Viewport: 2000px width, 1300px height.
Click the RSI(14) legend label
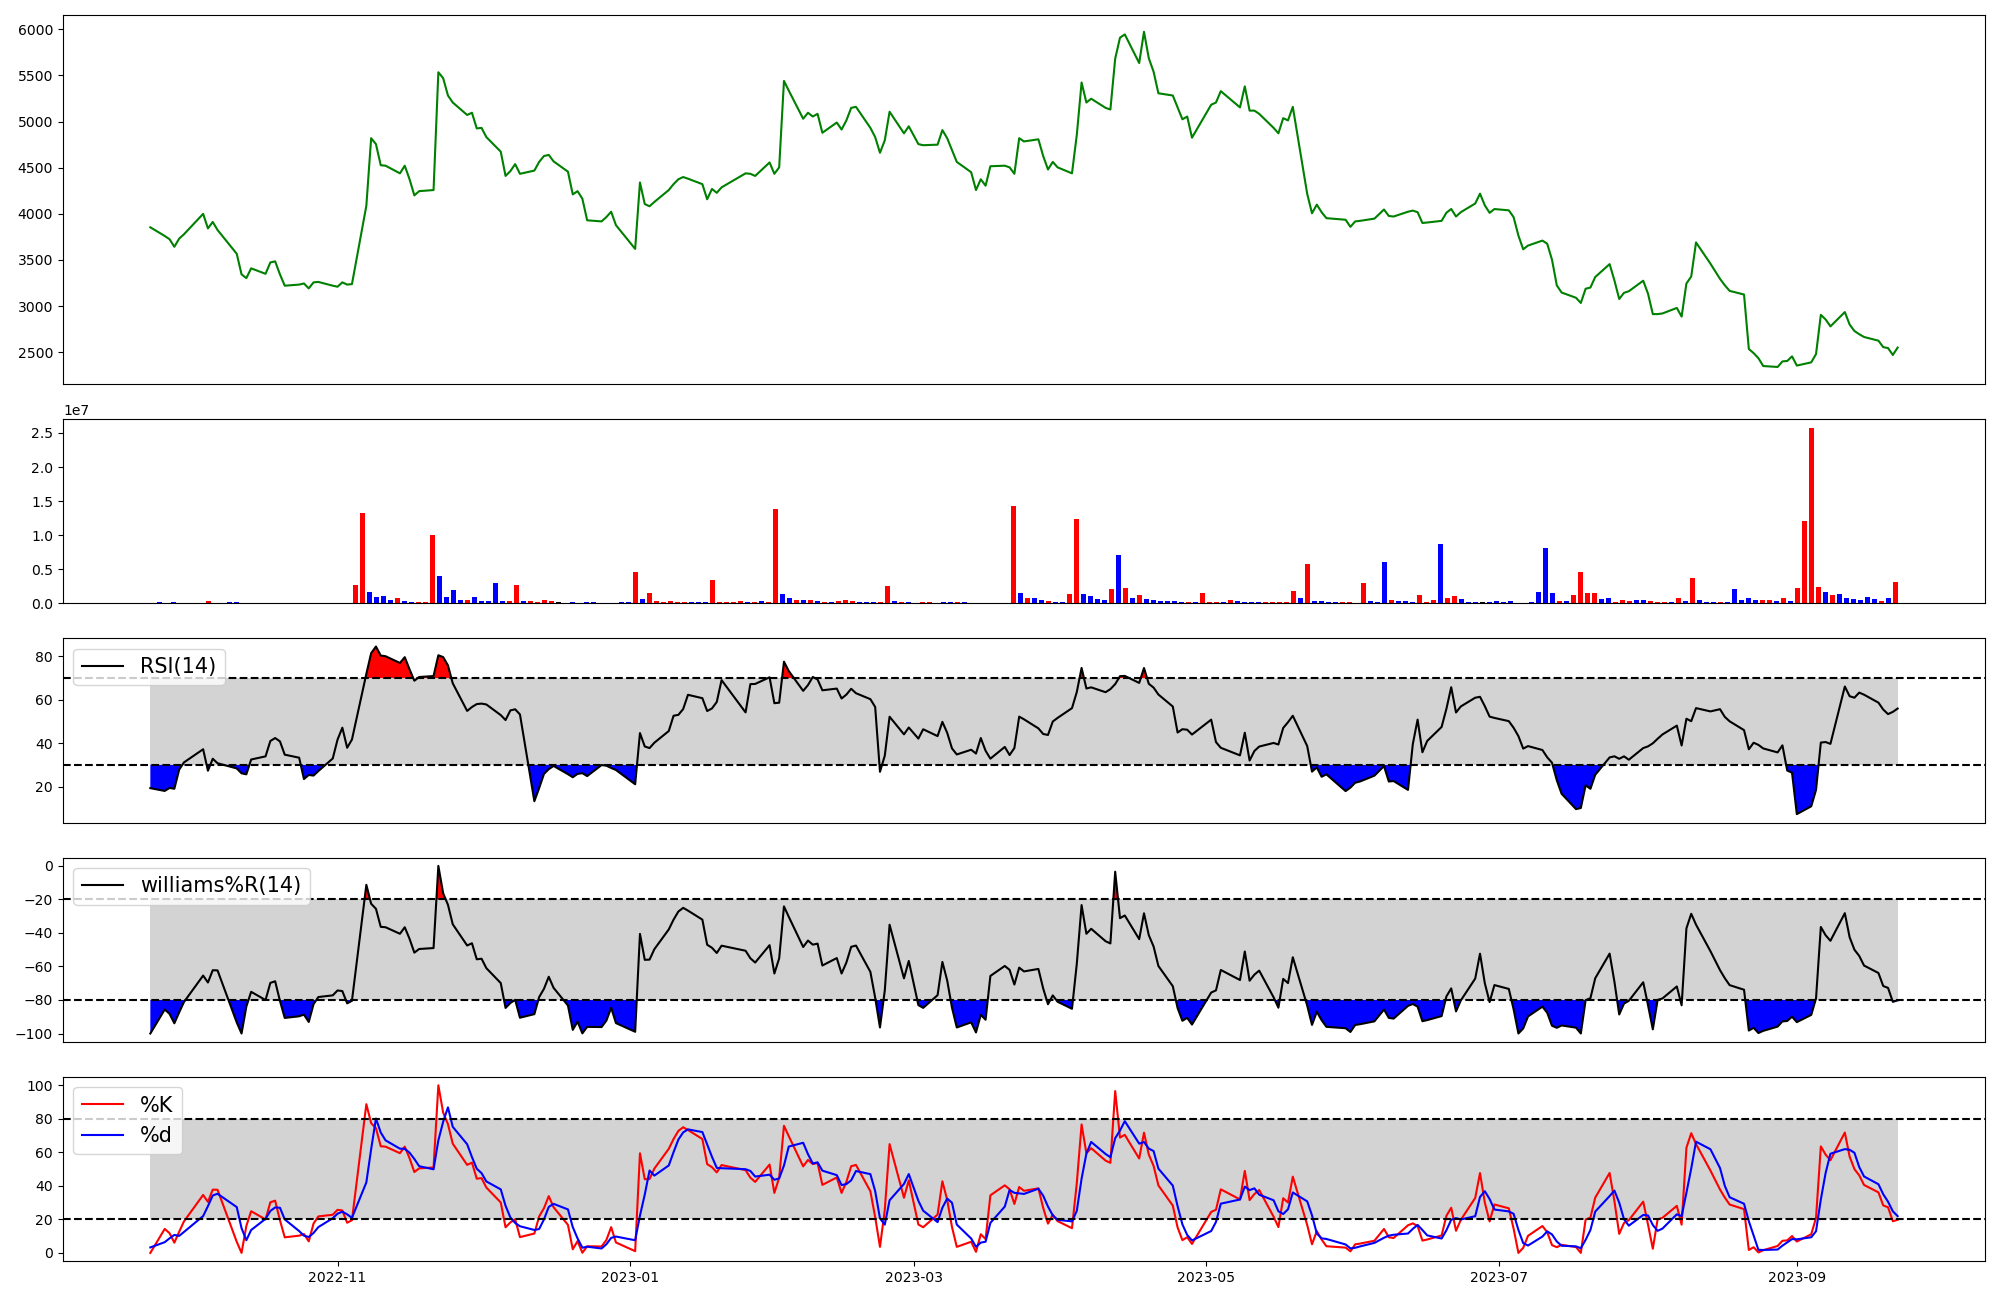point(178,666)
